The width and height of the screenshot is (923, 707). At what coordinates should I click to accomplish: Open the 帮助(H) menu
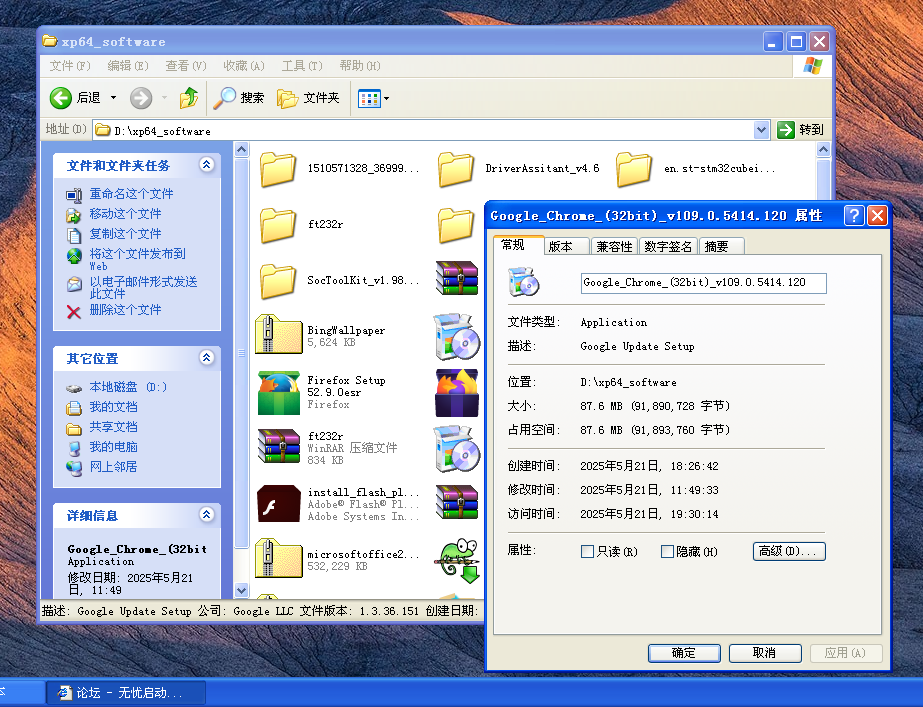[x=360, y=65]
